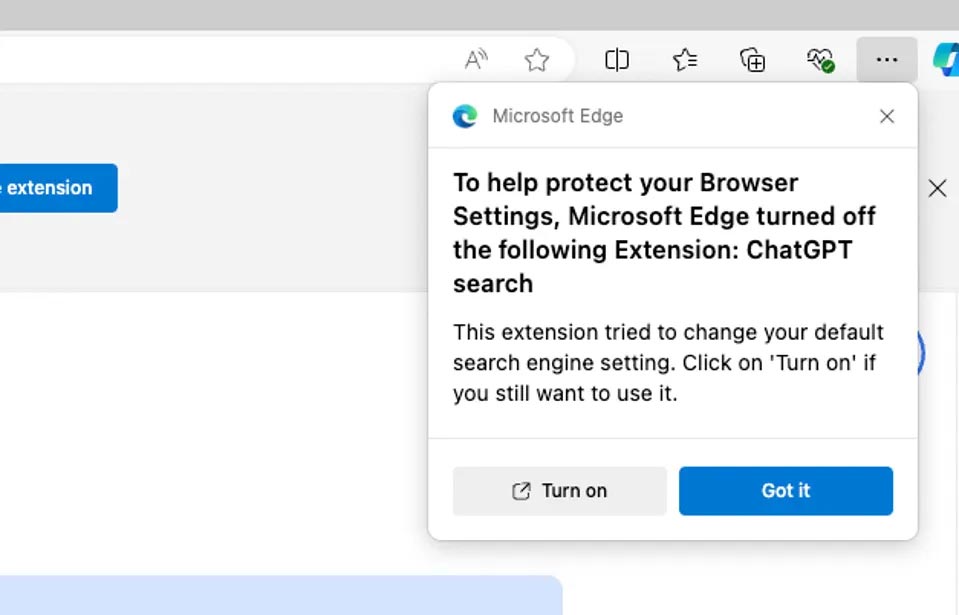Open split screen mode
The image size is (959, 615).
coord(617,60)
